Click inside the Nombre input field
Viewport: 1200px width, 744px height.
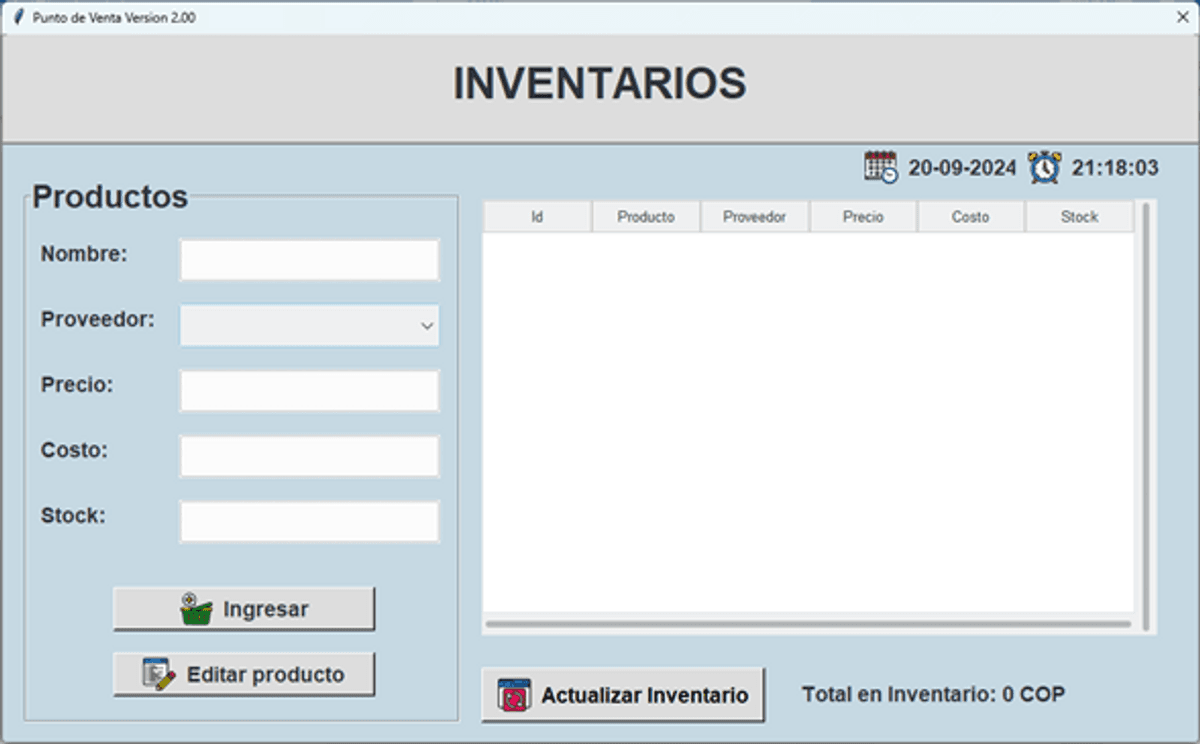point(307,260)
